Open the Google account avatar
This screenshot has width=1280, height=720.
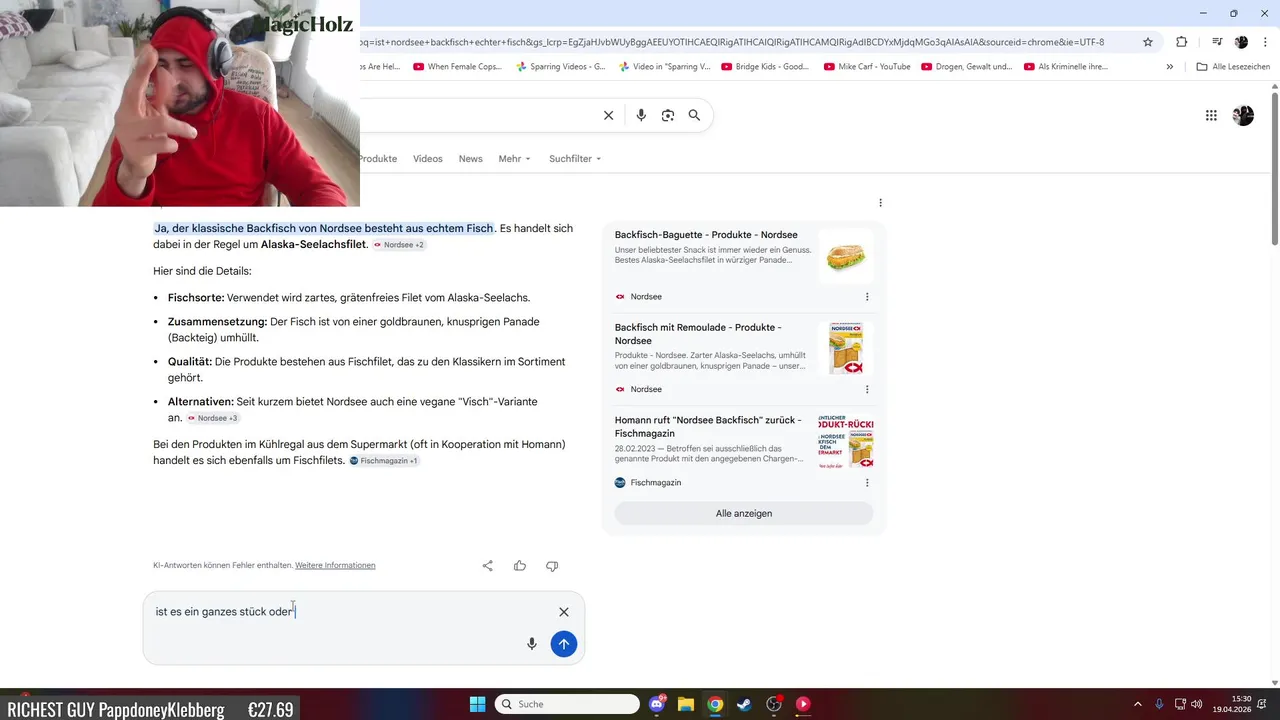point(1243,115)
